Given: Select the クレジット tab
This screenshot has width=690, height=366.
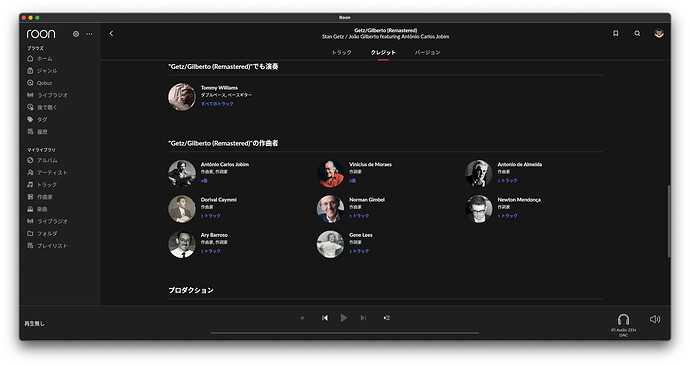Looking at the screenshot, I should (383, 52).
